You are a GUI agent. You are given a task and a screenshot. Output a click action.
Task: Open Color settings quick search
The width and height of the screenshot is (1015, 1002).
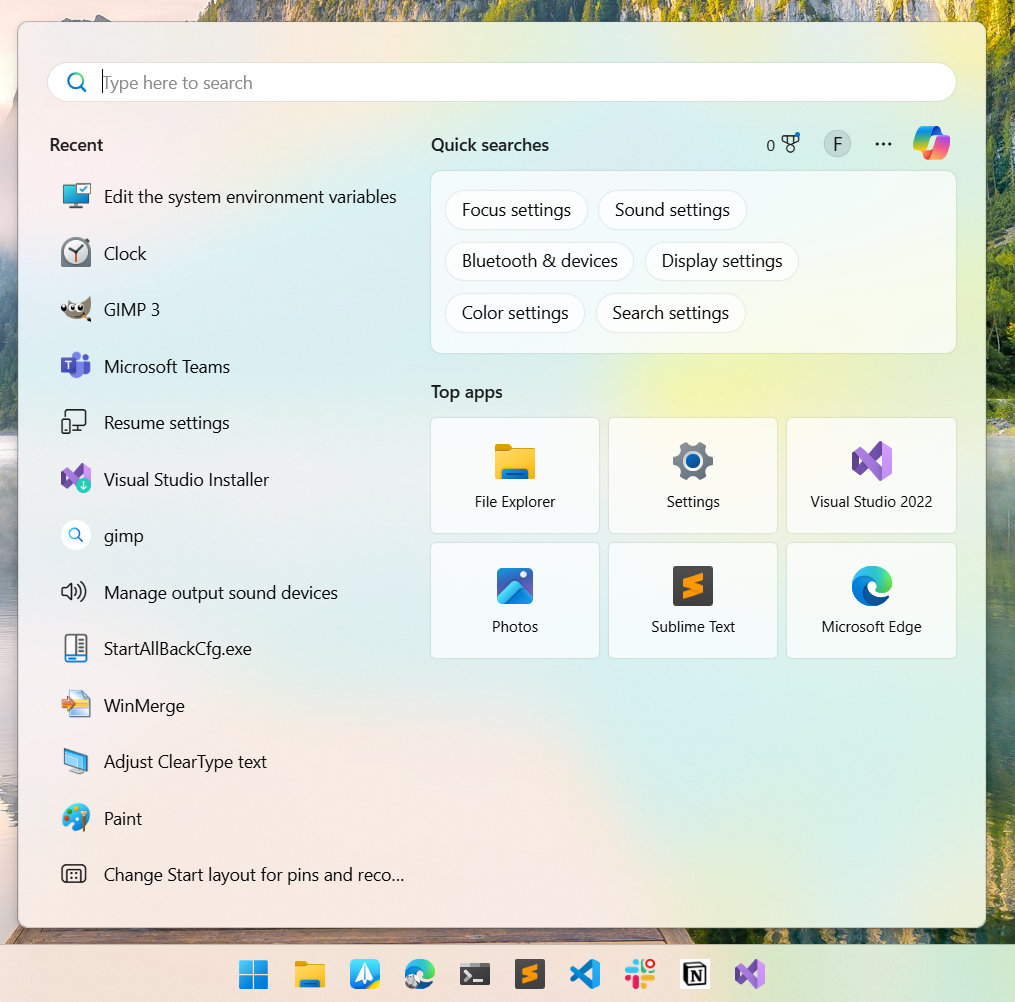tap(514, 313)
